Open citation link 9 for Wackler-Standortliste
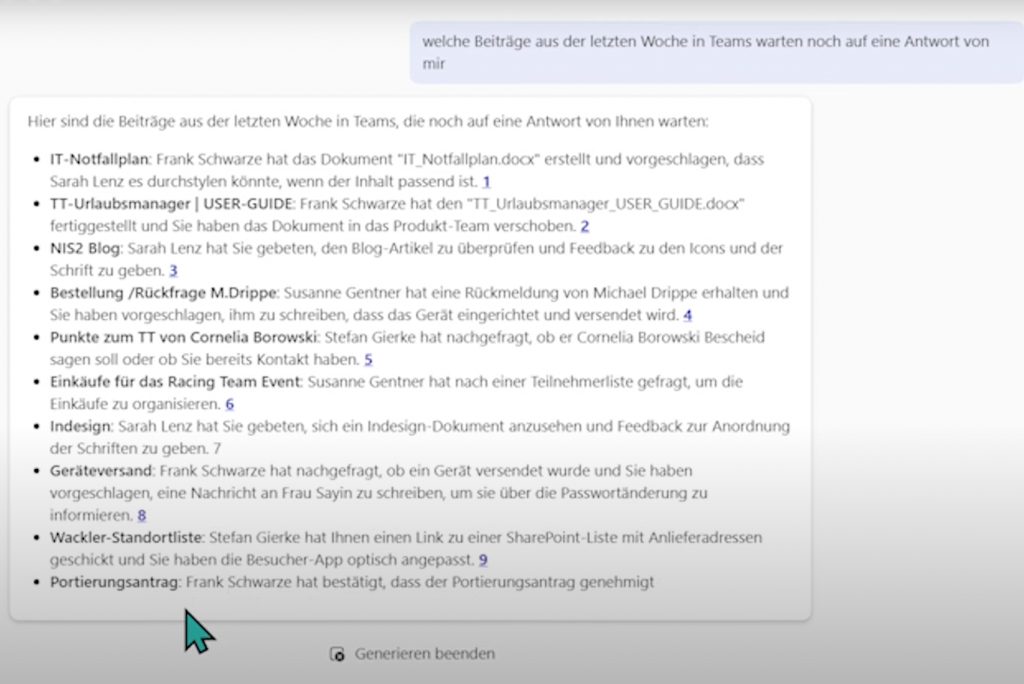This screenshot has width=1024, height=684. click(x=483, y=560)
